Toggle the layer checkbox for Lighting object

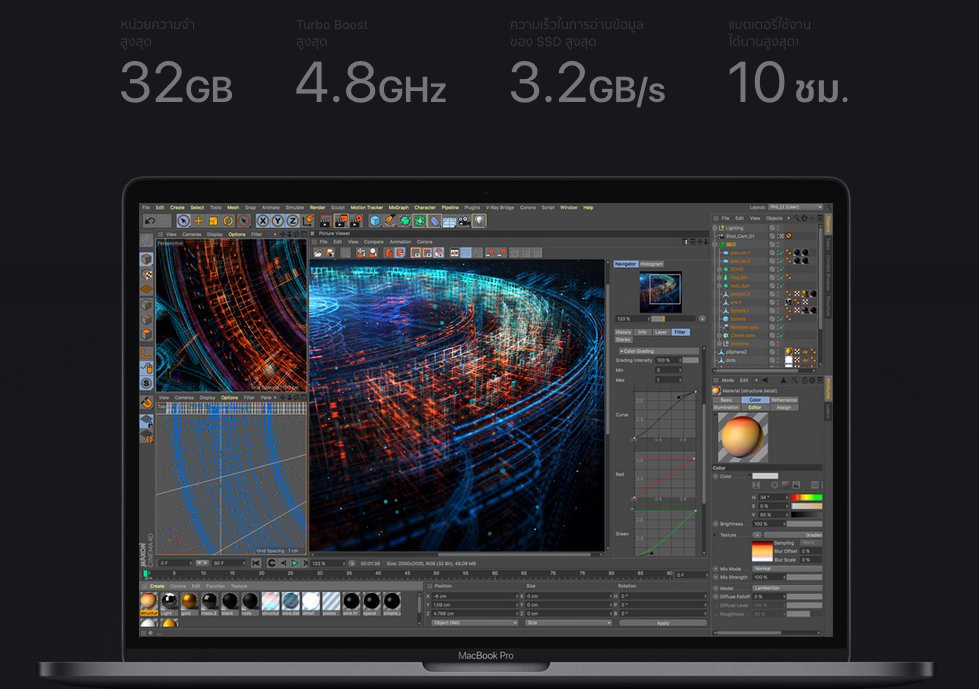pos(772,228)
